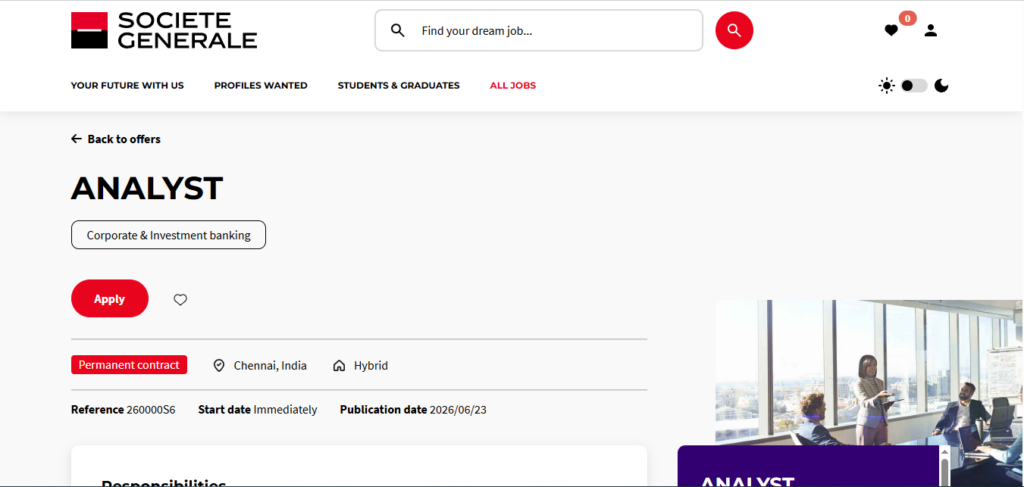Screen dimensions: 1024x487
Task: Toggle the light/dark theme switch
Action: 914,86
